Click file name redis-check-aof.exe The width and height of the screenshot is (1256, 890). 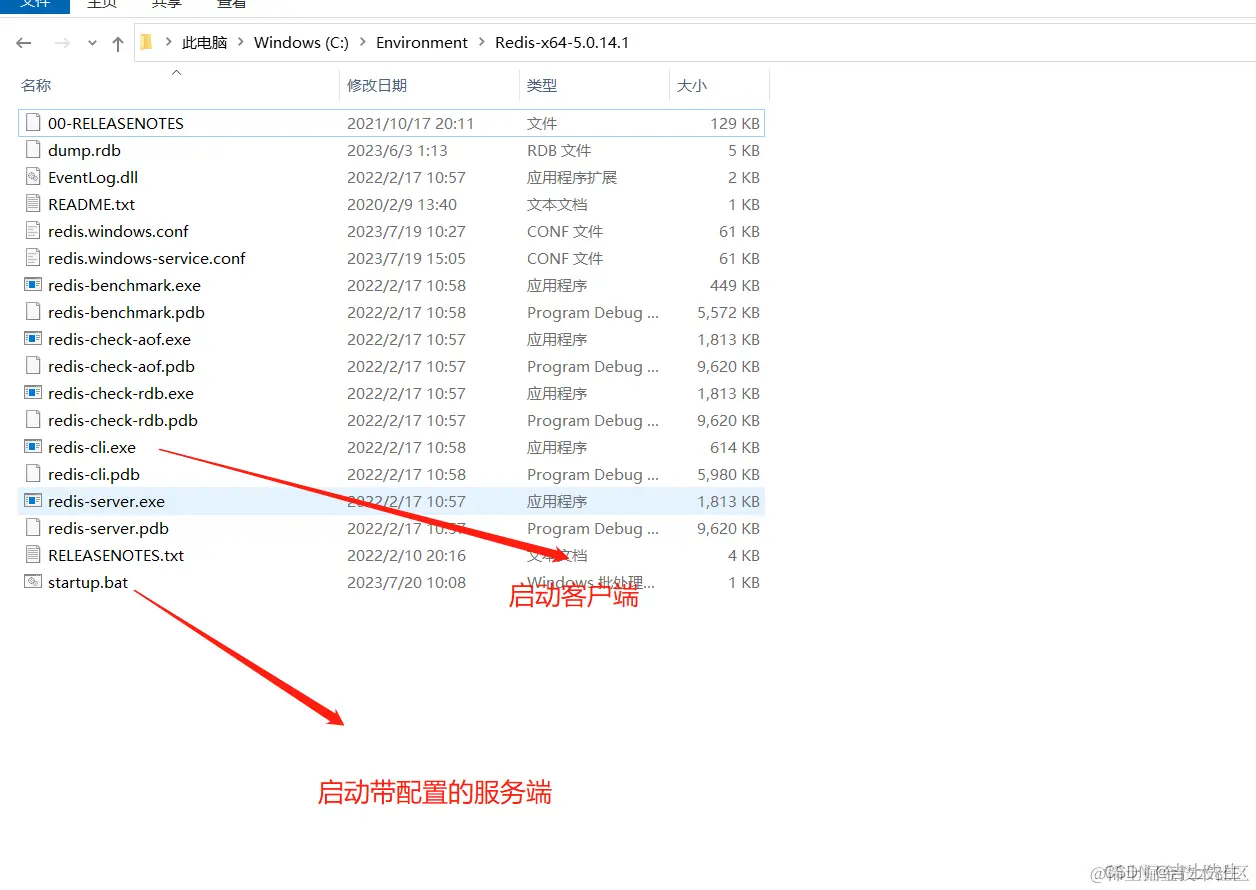coord(119,340)
